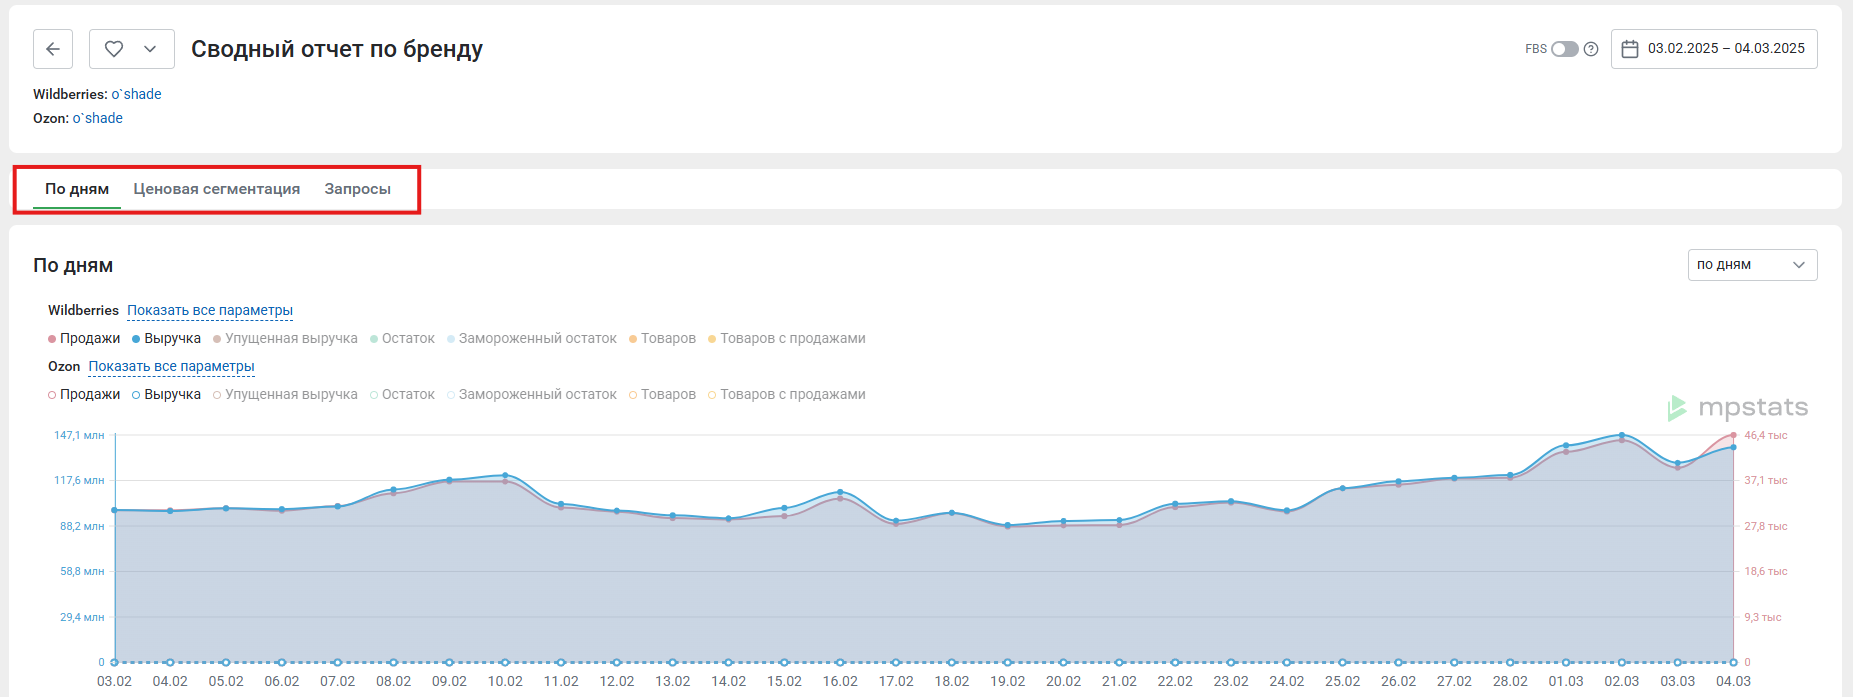
Task: Toggle Wildberries Товаров с продажами legend series
Action: coord(787,338)
